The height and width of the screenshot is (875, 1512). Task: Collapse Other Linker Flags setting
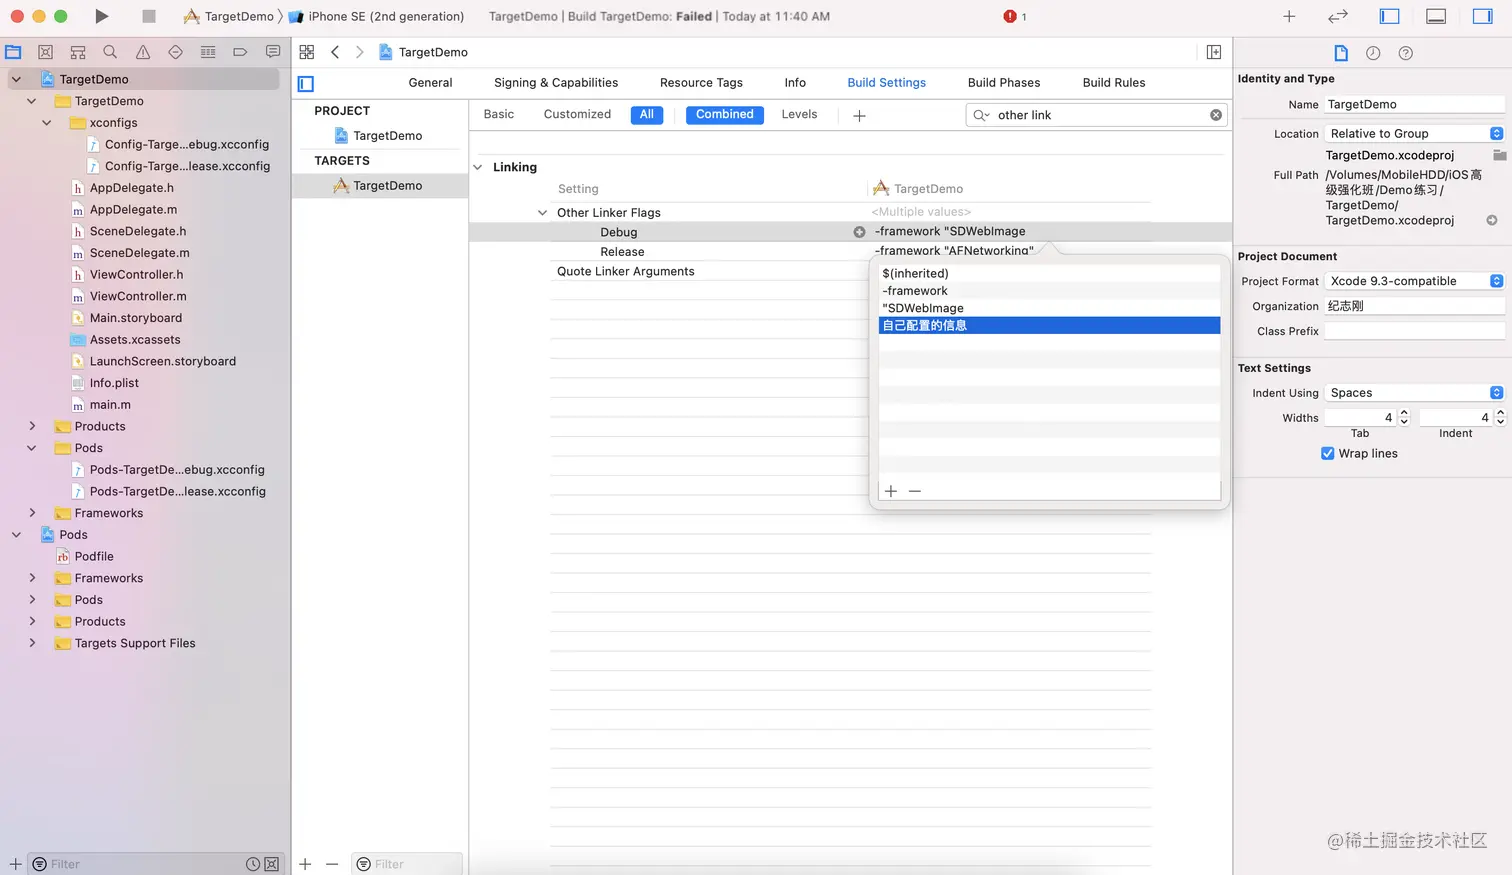point(542,213)
